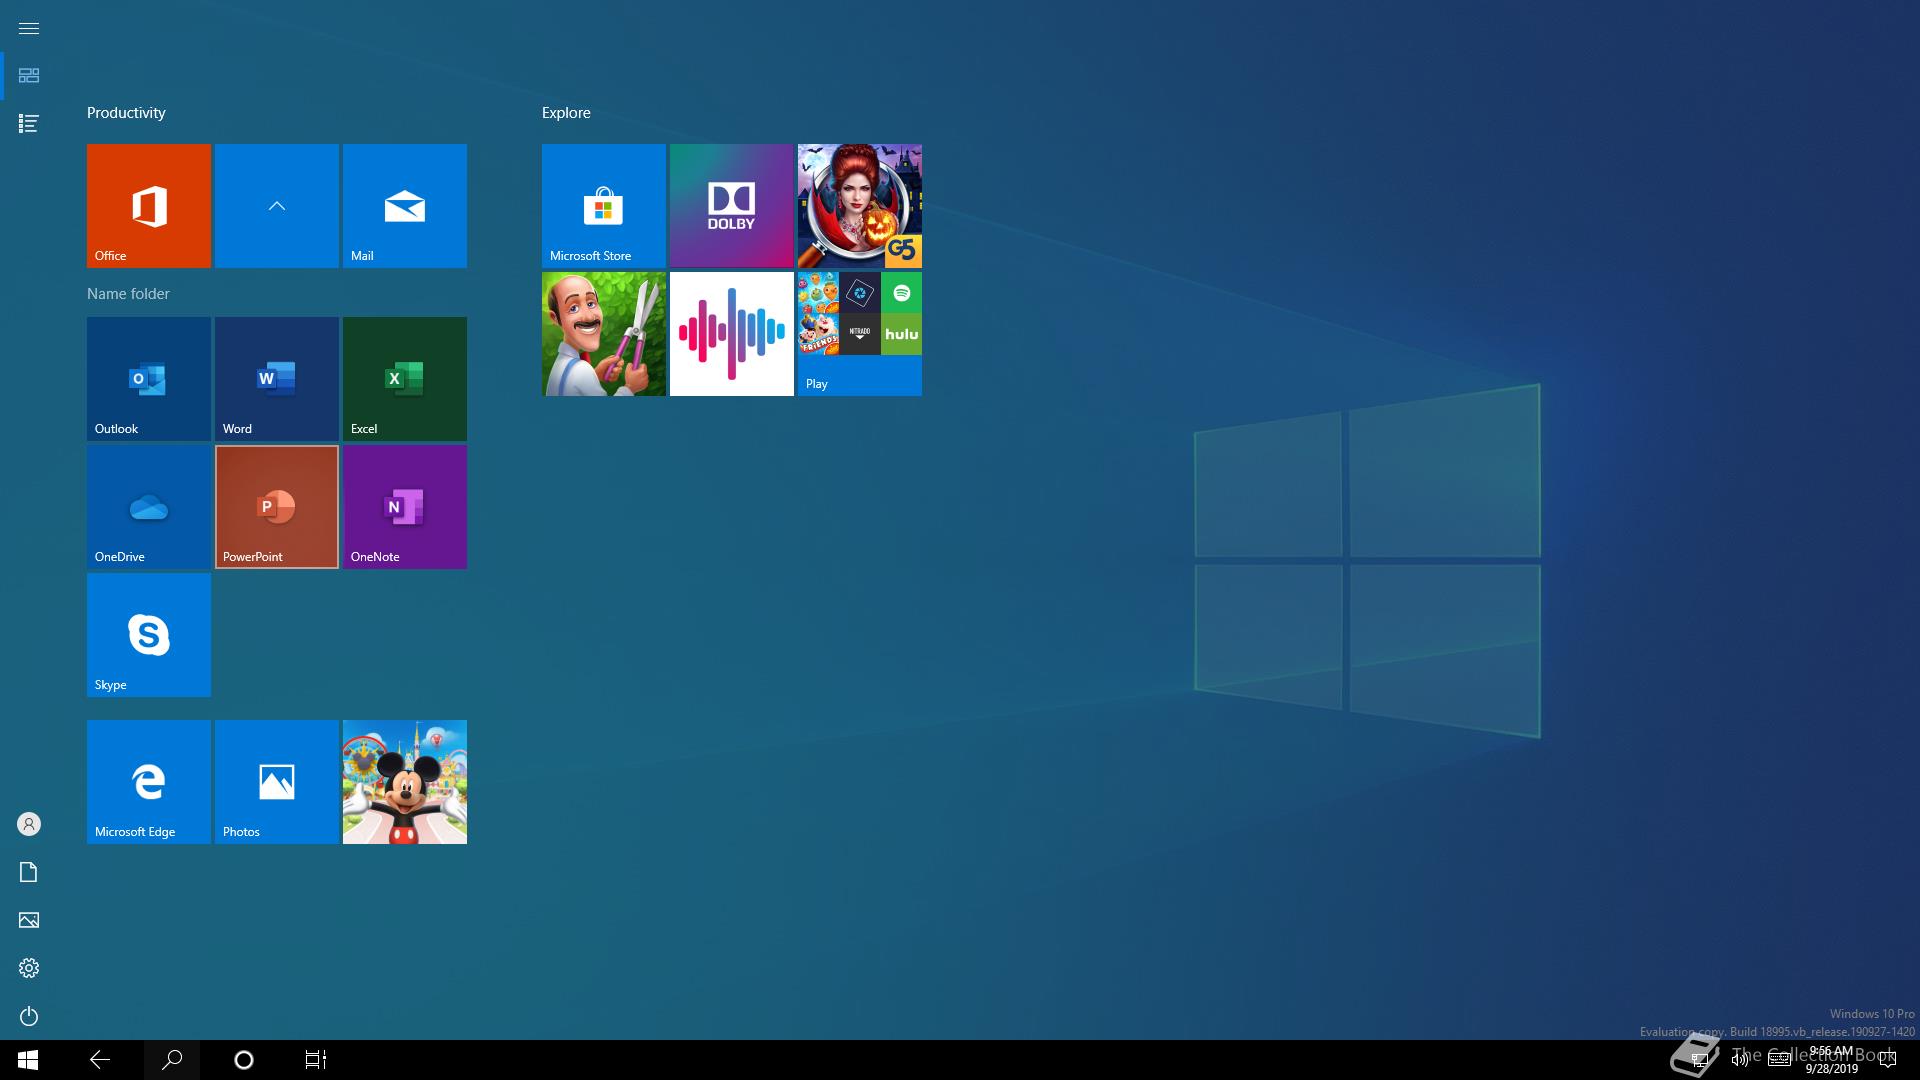The height and width of the screenshot is (1080, 1920).
Task: Open the Photos tile
Action: (x=277, y=782)
